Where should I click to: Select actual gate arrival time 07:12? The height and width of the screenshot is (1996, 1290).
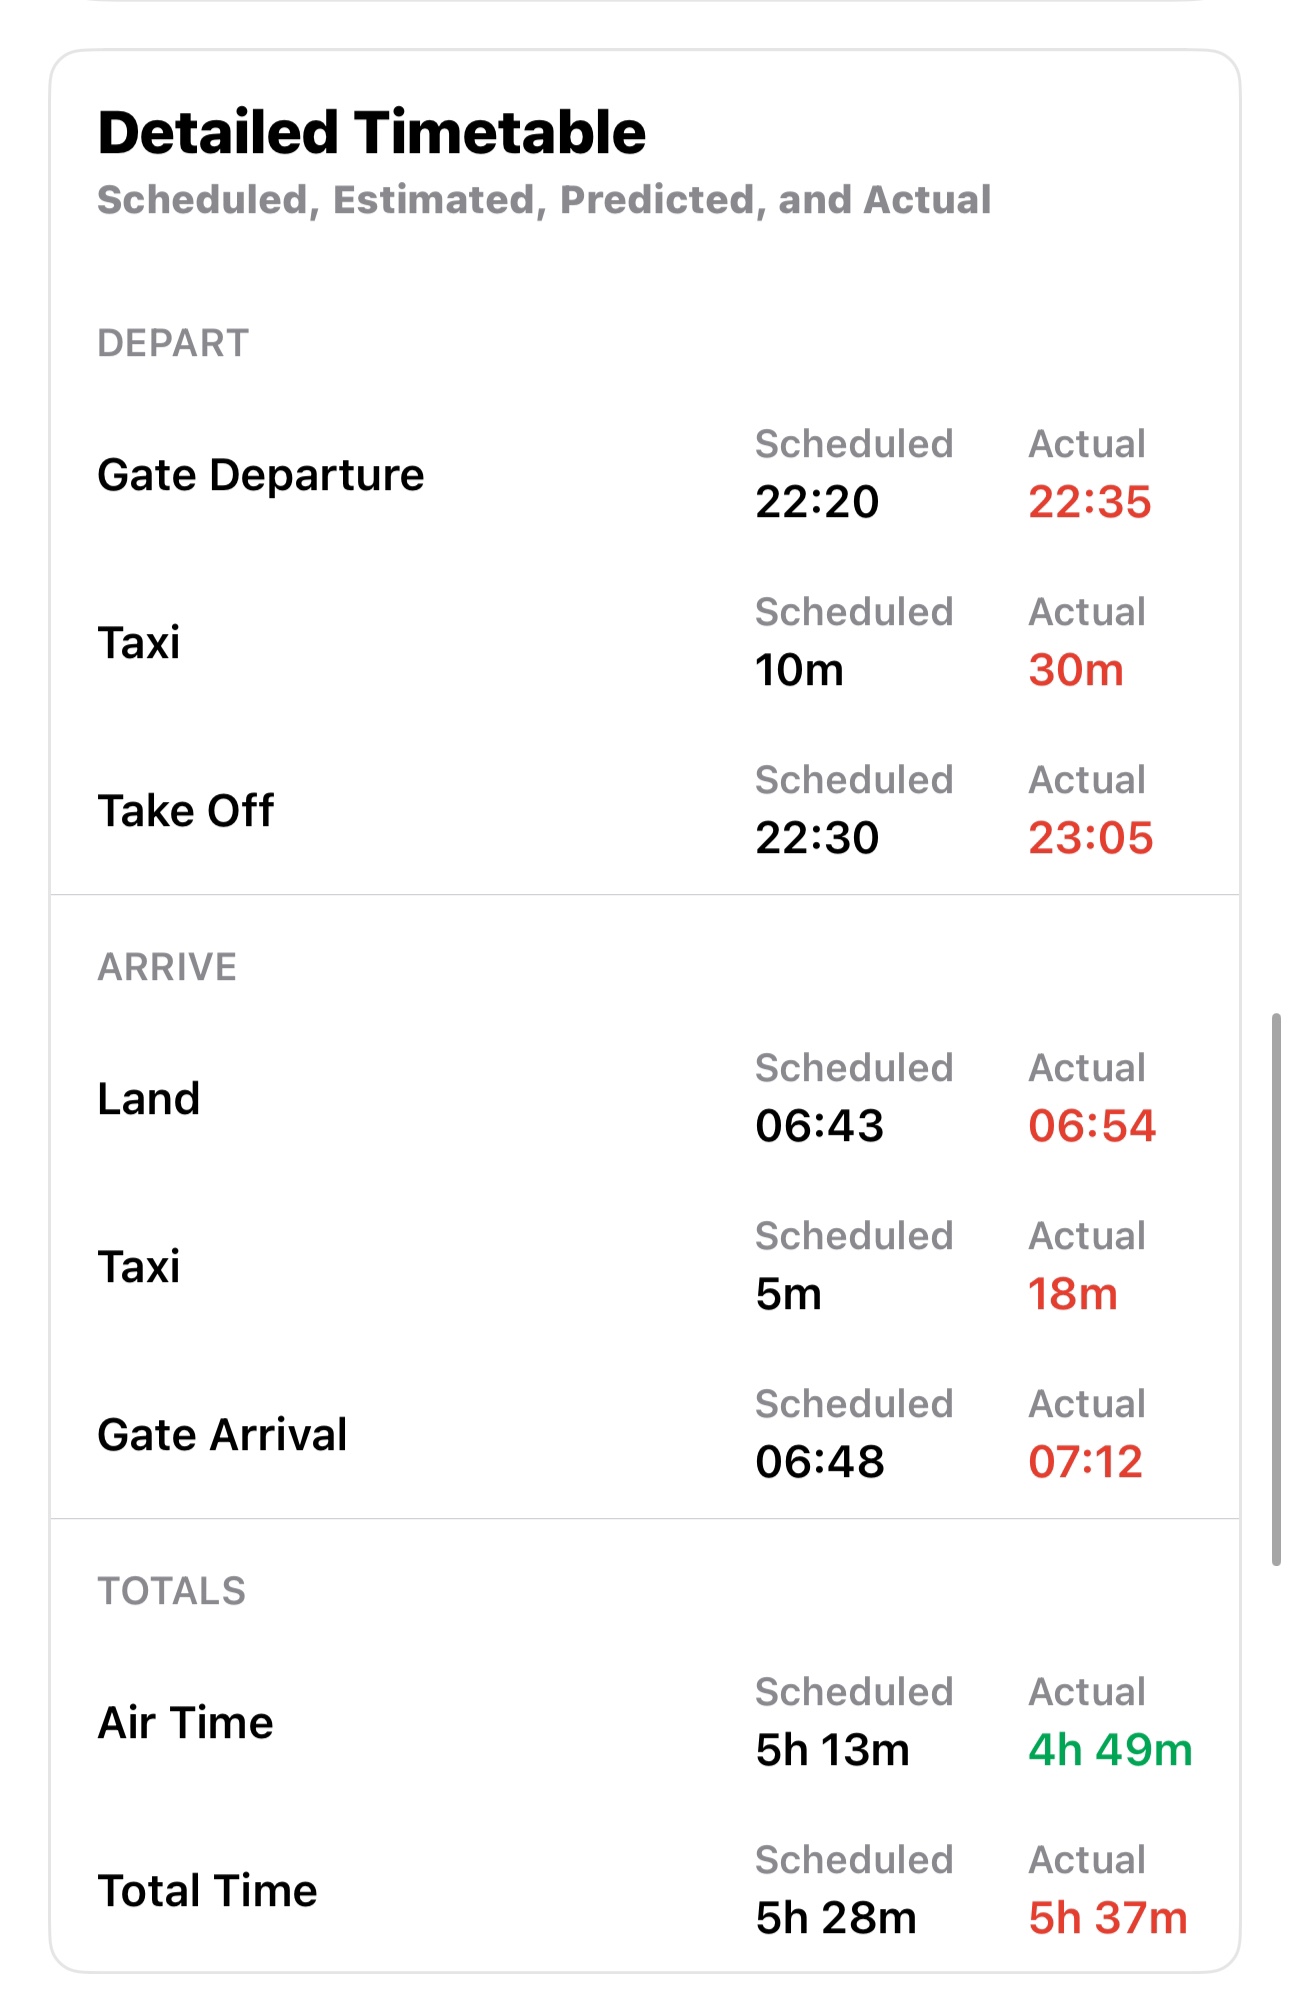coord(1086,1461)
